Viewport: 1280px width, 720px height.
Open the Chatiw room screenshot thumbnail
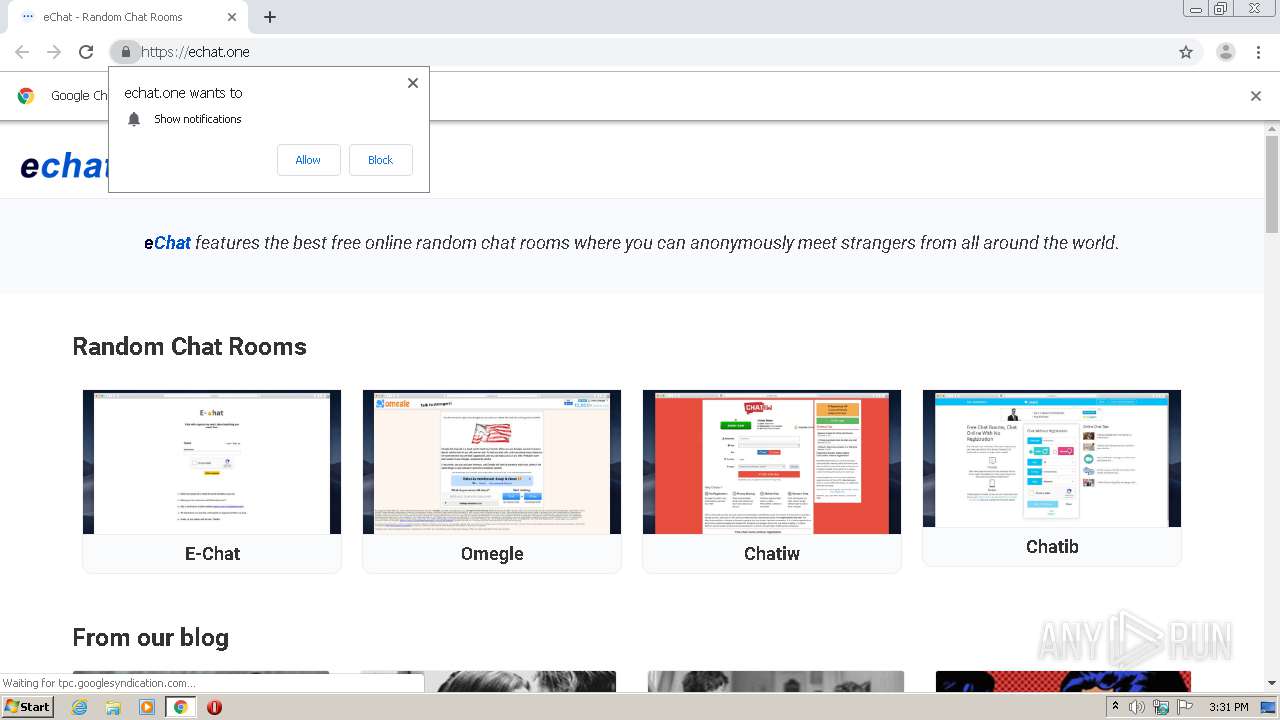coord(772,462)
